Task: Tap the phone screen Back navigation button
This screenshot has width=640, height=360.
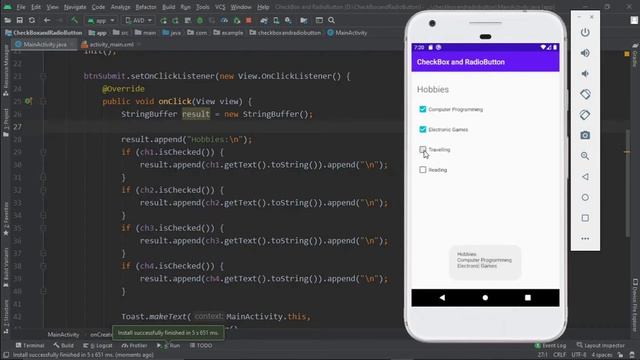Action: click(442, 298)
